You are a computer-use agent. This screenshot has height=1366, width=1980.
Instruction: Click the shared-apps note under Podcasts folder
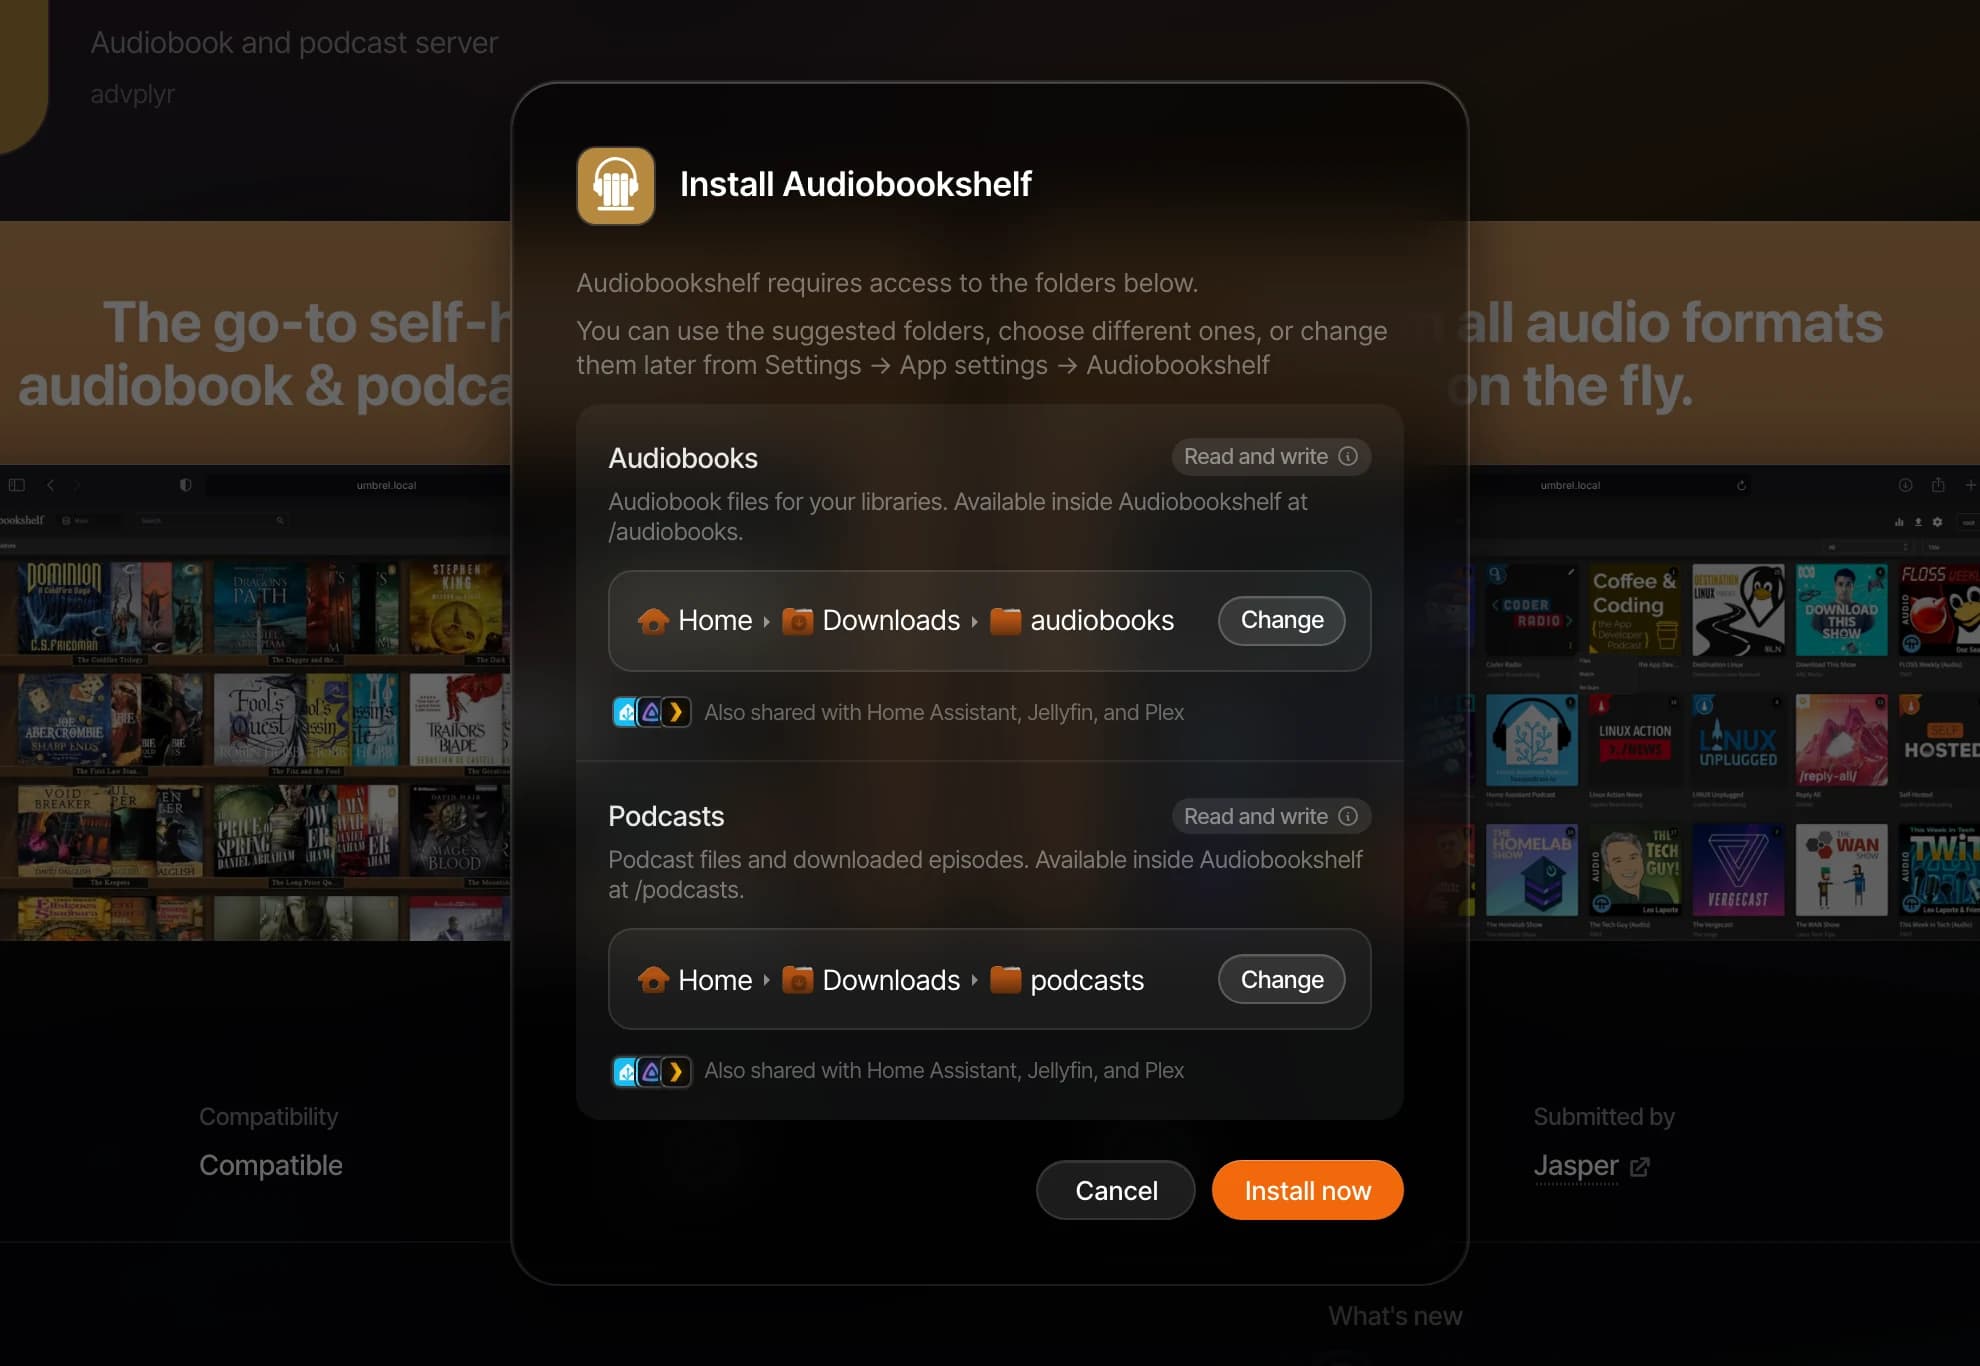944,1071
